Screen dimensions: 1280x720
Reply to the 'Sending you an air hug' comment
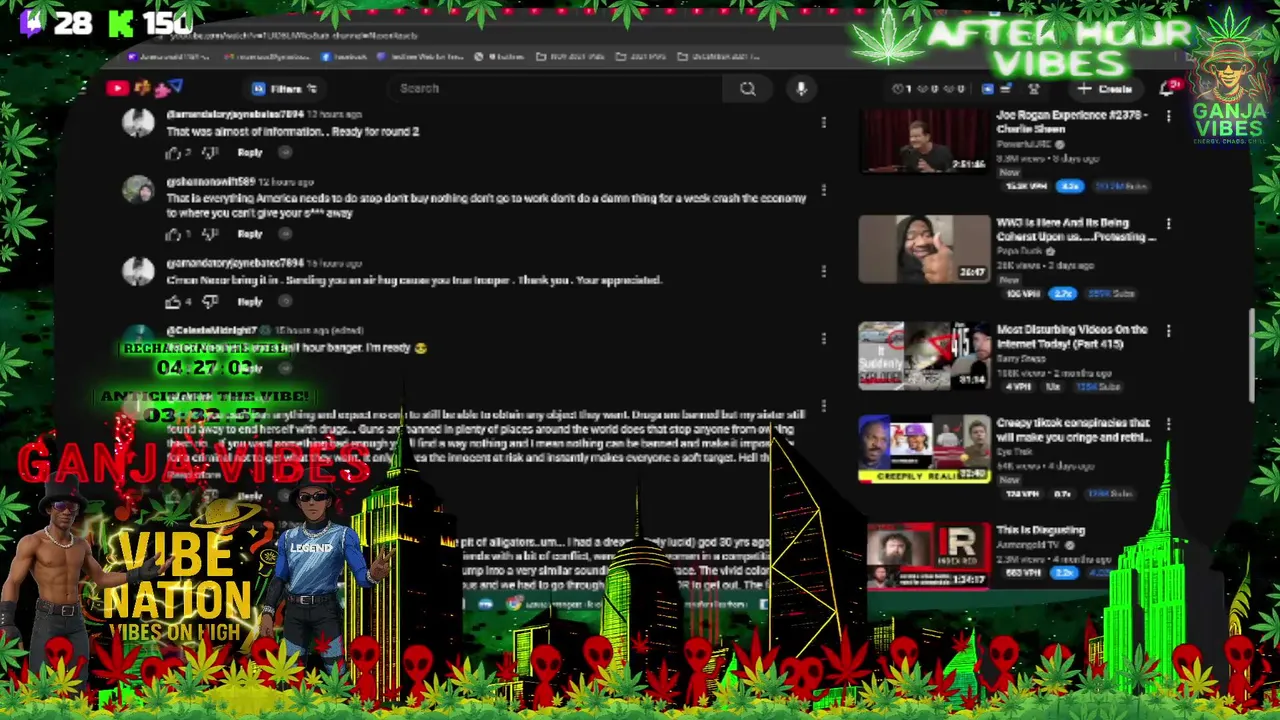coord(250,302)
